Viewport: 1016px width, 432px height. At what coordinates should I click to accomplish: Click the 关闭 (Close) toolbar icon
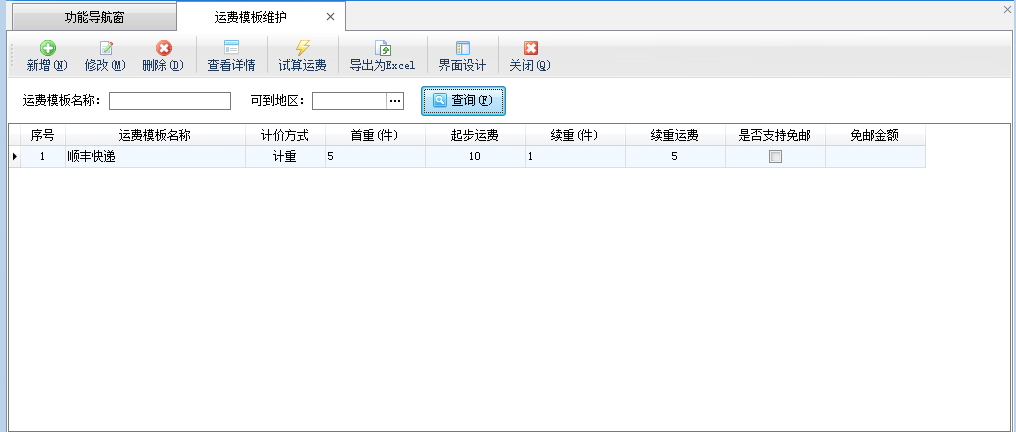pyautogui.click(x=530, y=49)
